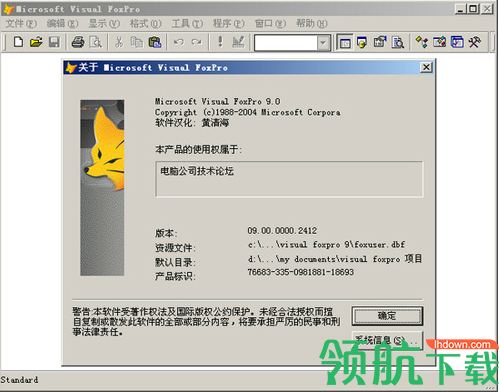This screenshot has width=499, height=392.
Task: Close the main Visual FoxPro window
Action: (x=487, y=9)
